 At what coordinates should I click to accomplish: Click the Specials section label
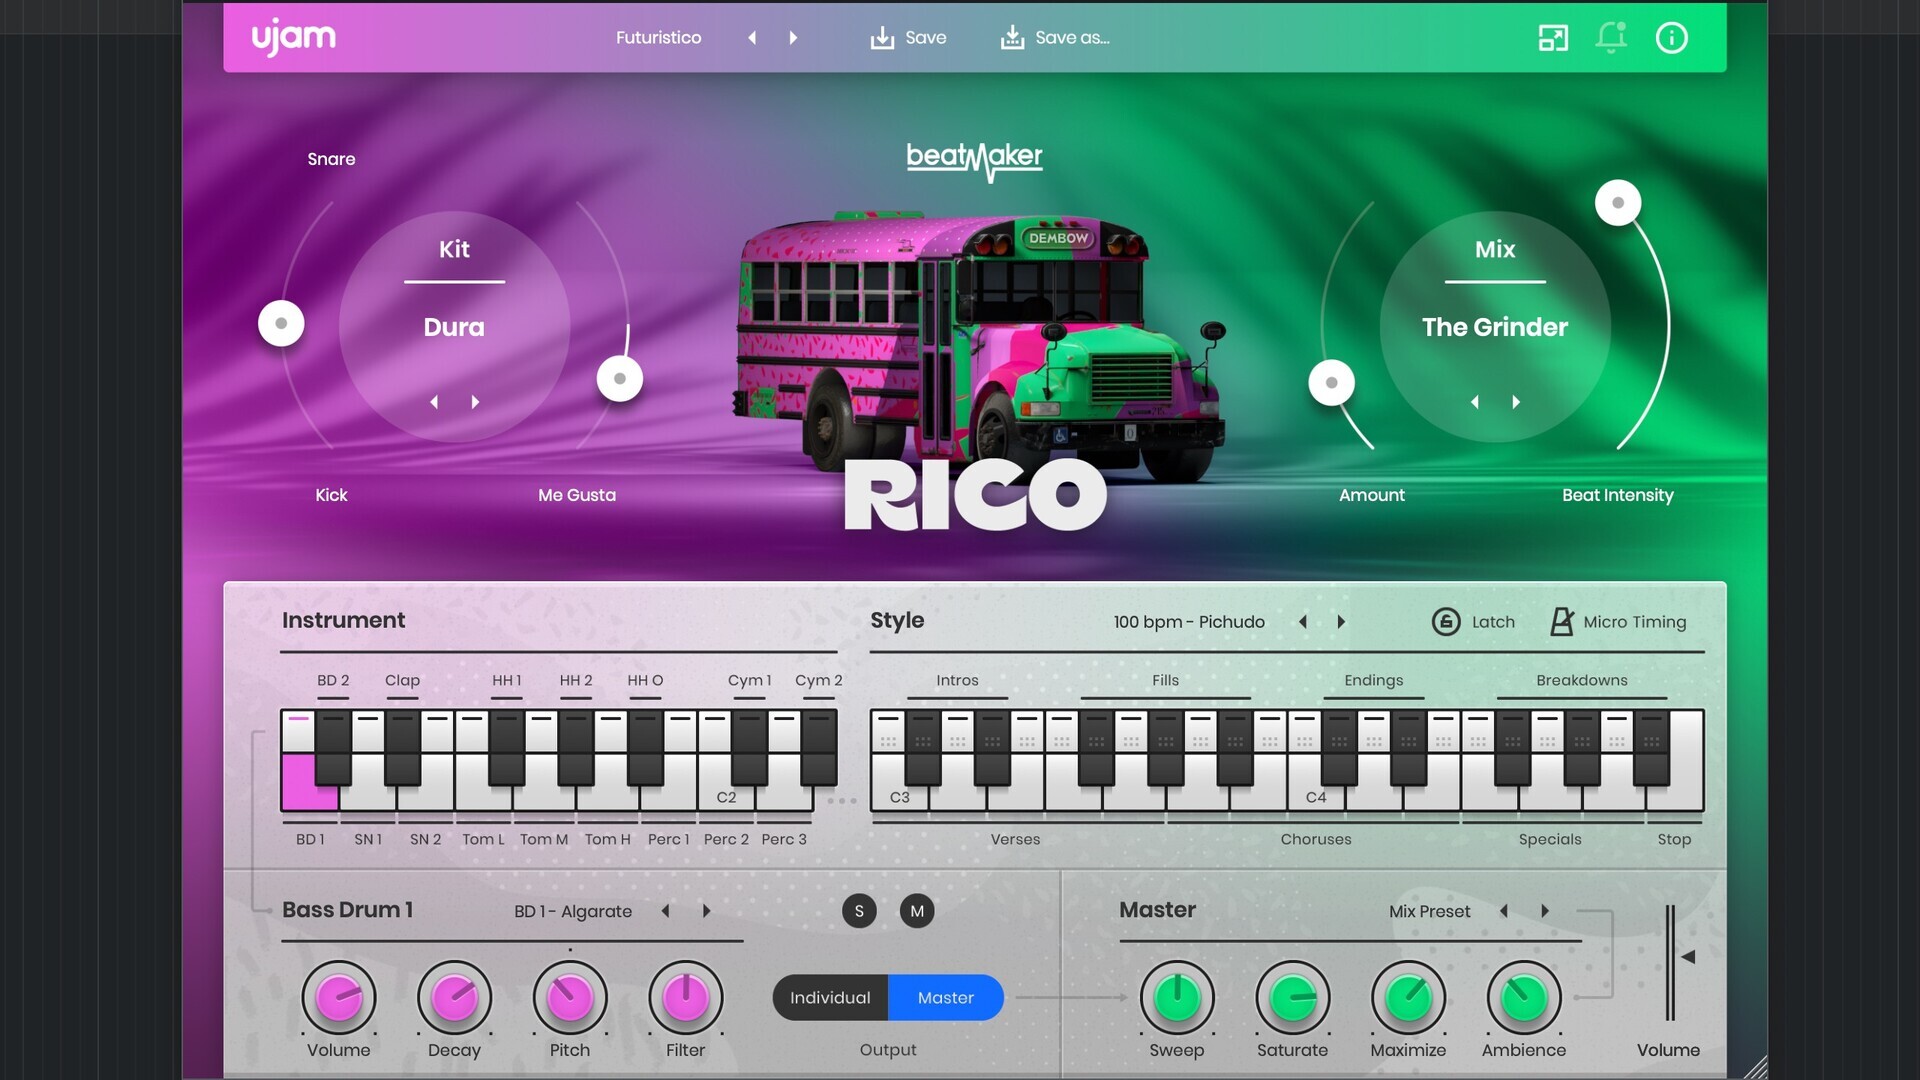tap(1549, 839)
